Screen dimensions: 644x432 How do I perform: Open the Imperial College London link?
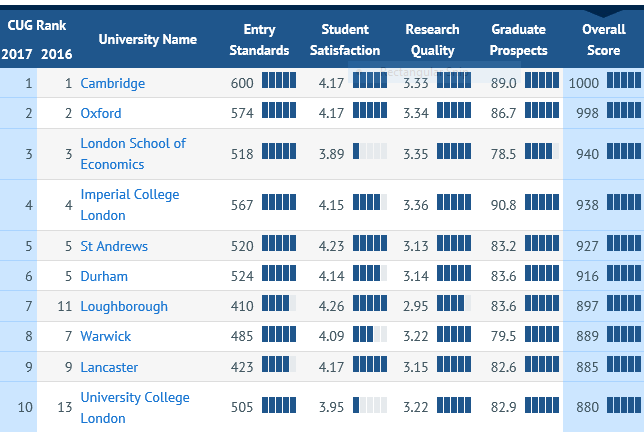click(x=130, y=205)
